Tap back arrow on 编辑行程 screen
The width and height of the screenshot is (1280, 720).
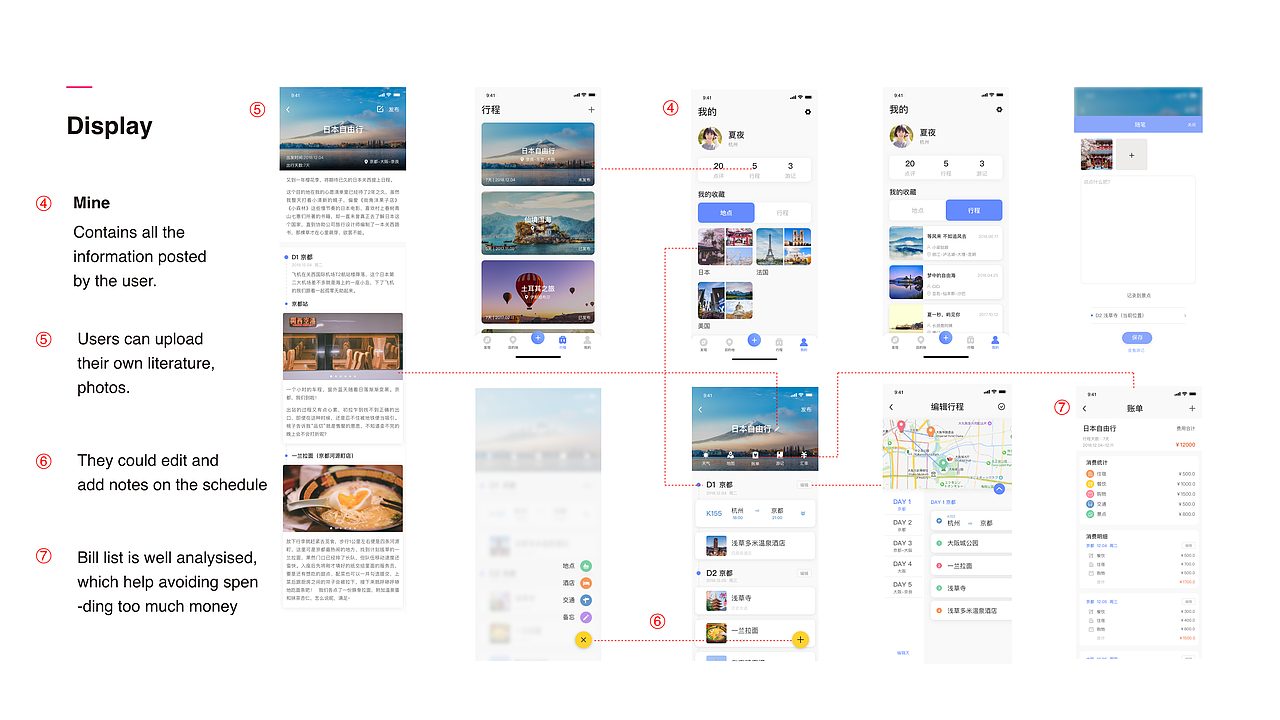tap(892, 407)
